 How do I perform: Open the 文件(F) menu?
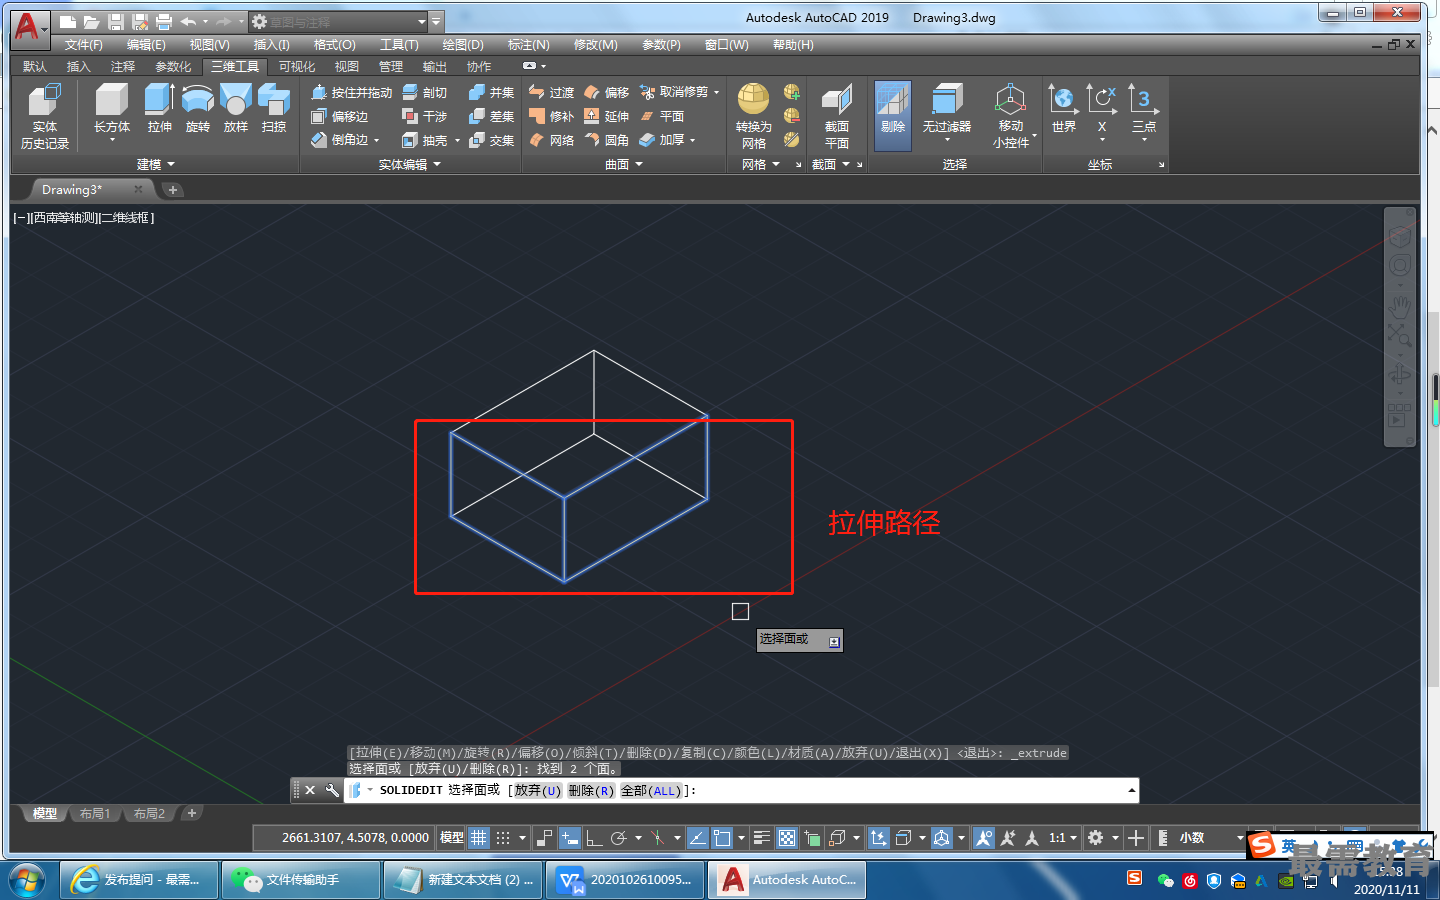[84, 45]
